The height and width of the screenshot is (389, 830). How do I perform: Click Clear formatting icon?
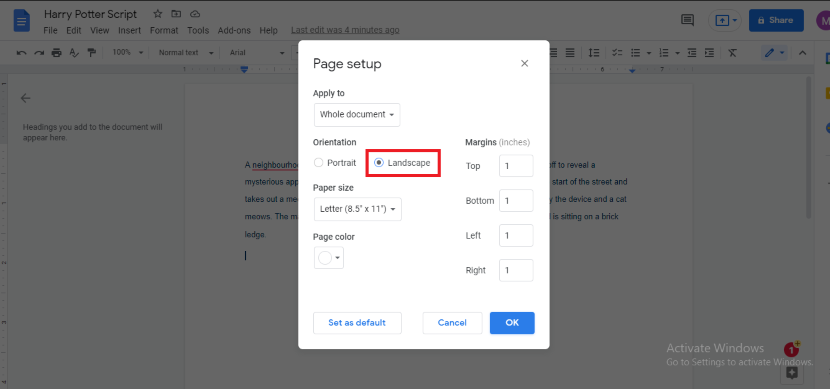(733, 52)
